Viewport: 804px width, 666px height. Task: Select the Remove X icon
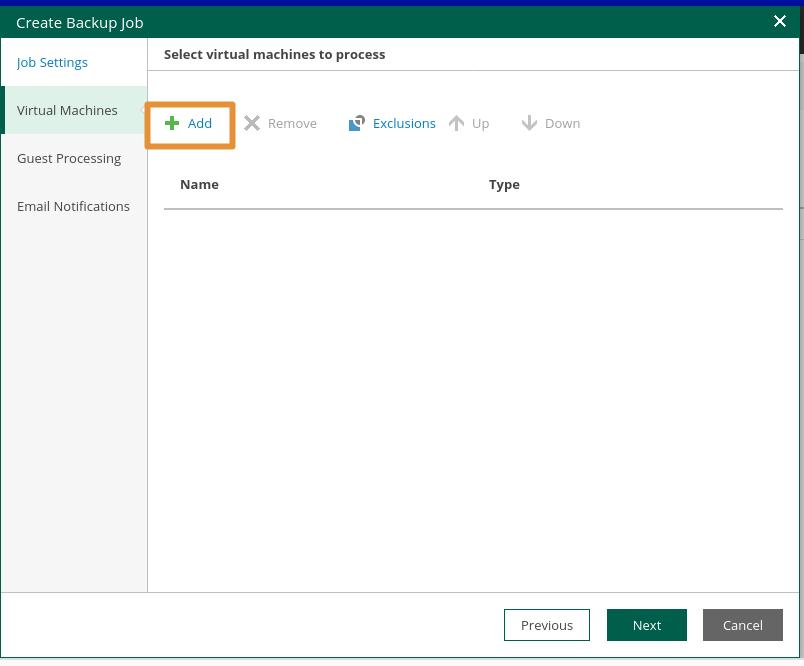pyautogui.click(x=253, y=123)
